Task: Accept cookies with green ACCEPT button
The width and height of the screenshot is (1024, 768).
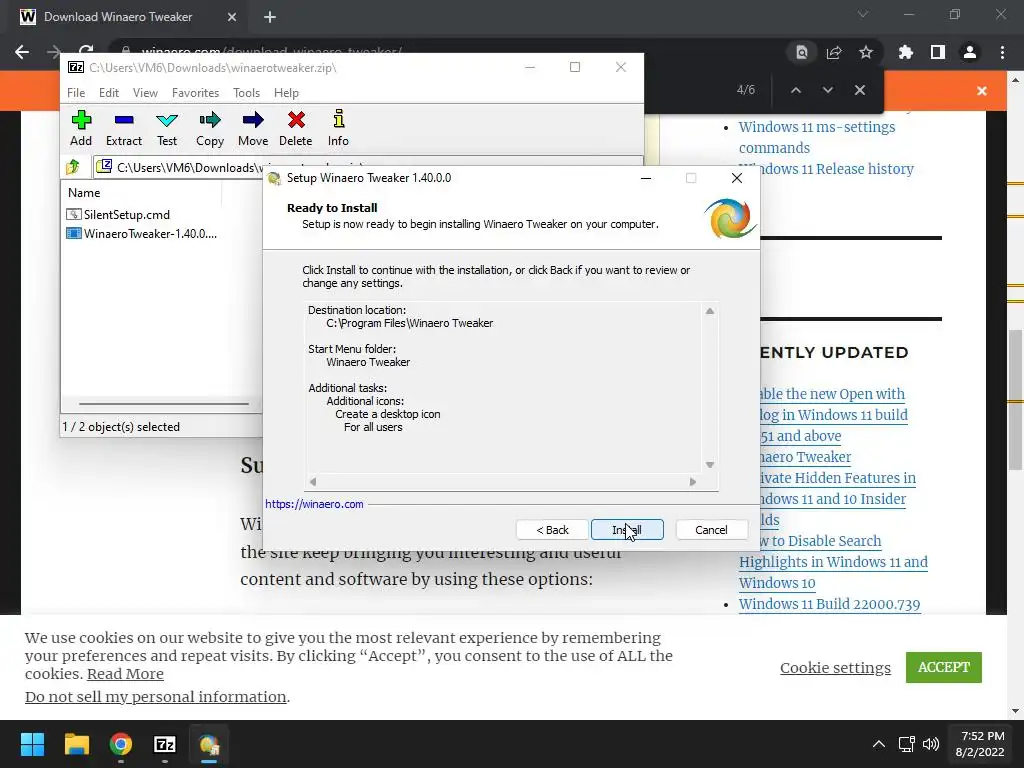Action: pos(944,667)
